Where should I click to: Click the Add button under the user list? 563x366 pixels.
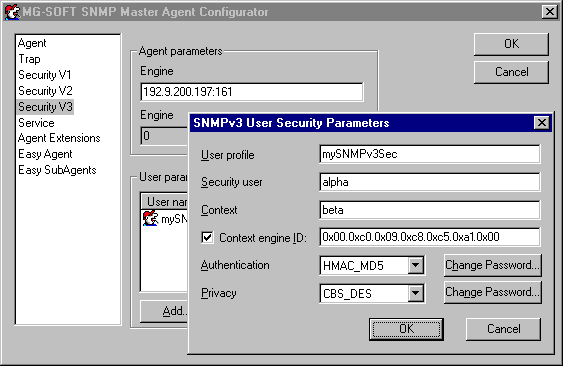[164, 311]
